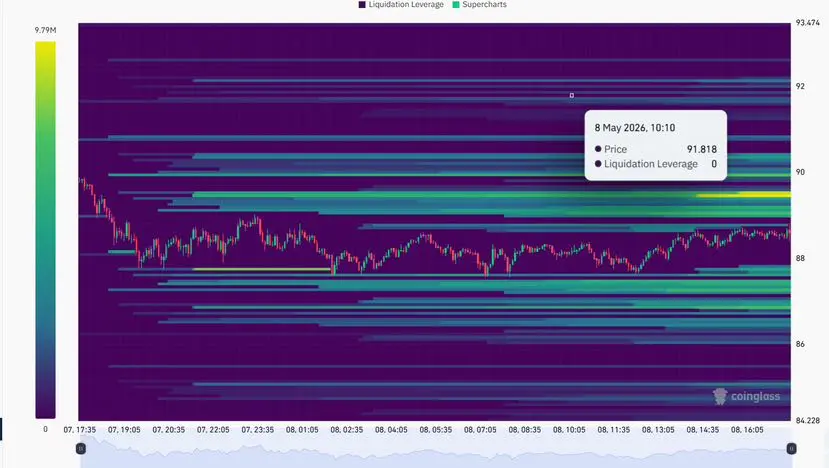Click the 90 price axis label
This screenshot has width=829, height=468.
pyautogui.click(x=800, y=172)
